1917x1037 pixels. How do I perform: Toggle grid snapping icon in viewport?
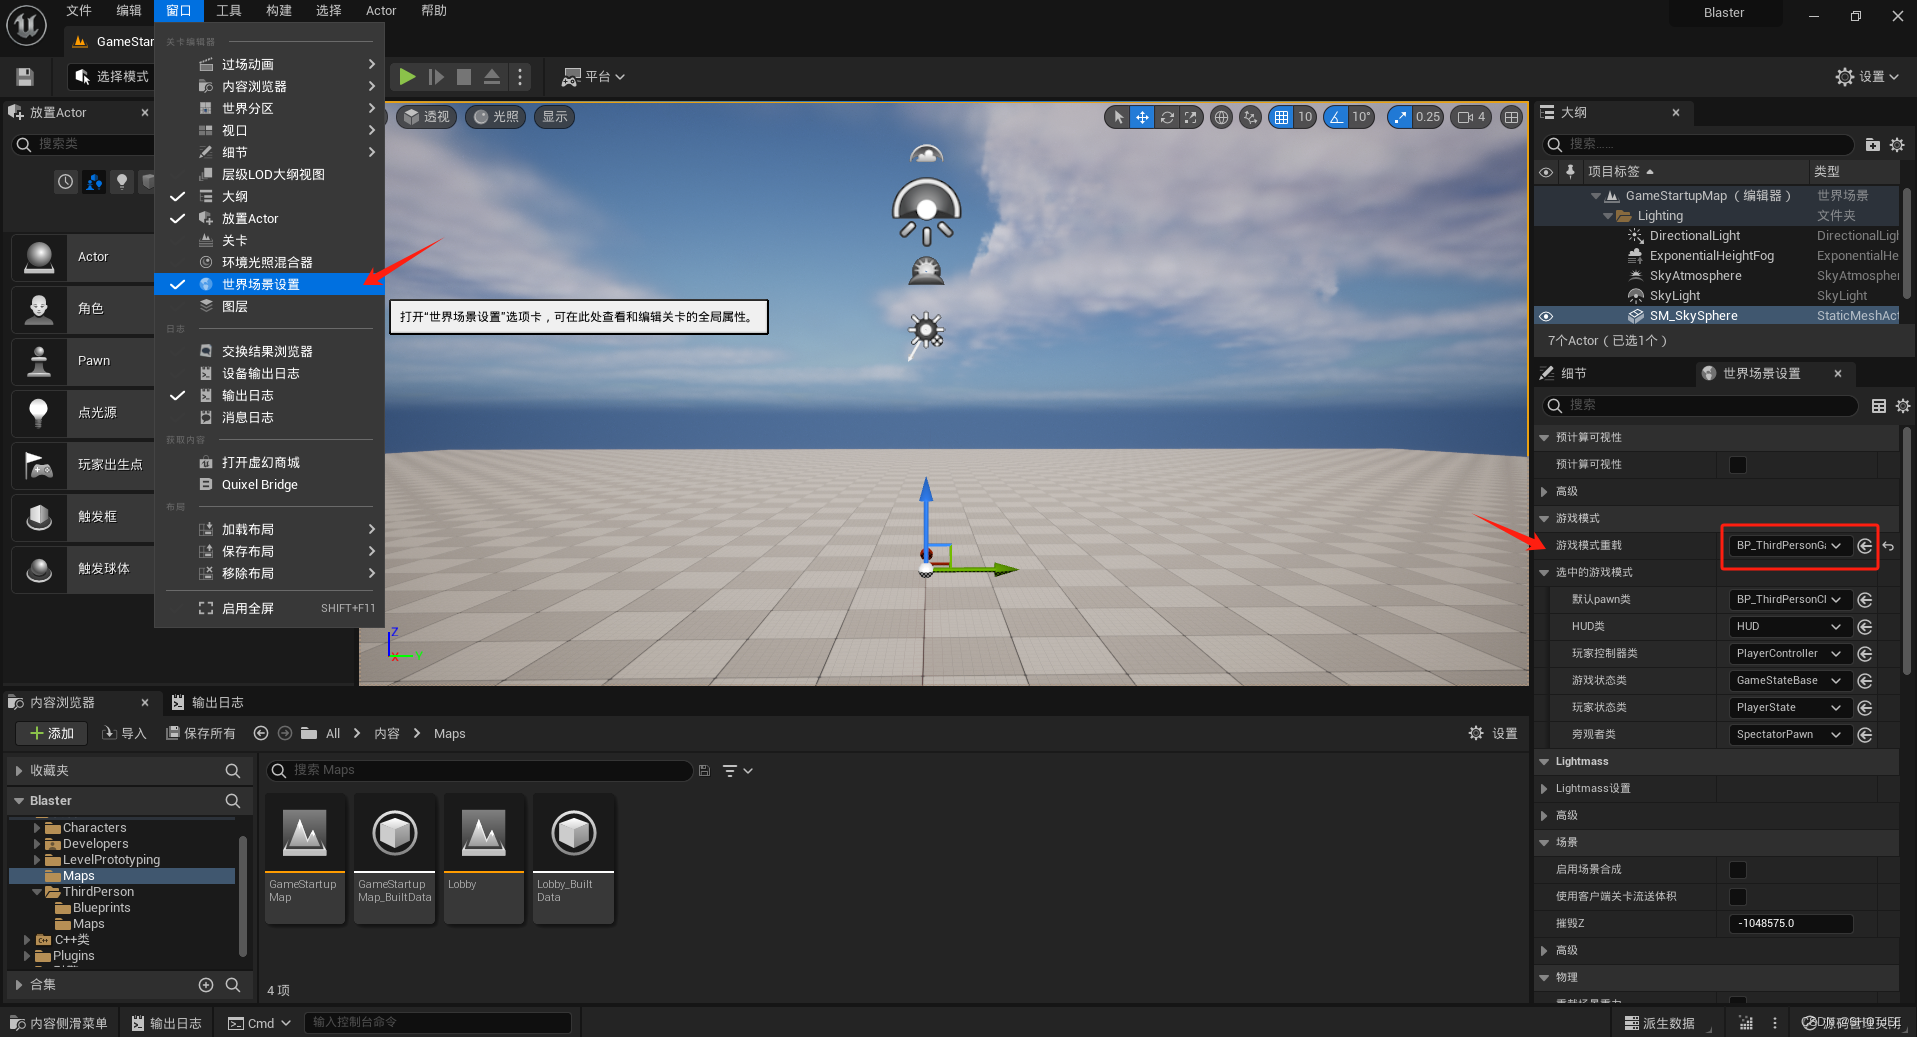(1281, 117)
